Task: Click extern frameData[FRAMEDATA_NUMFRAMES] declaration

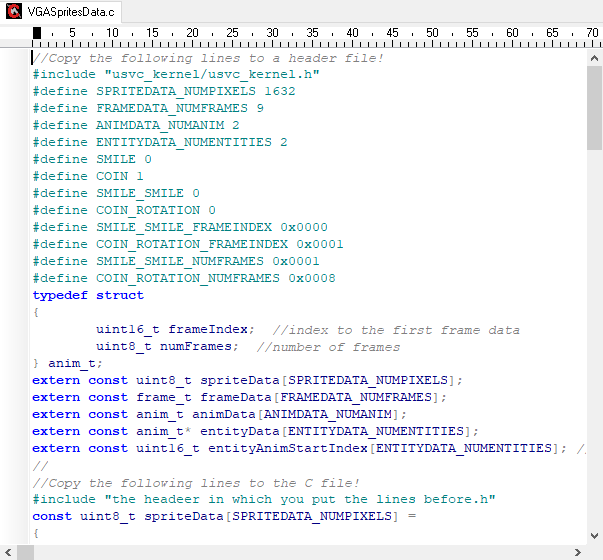Action: (x=239, y=397)
